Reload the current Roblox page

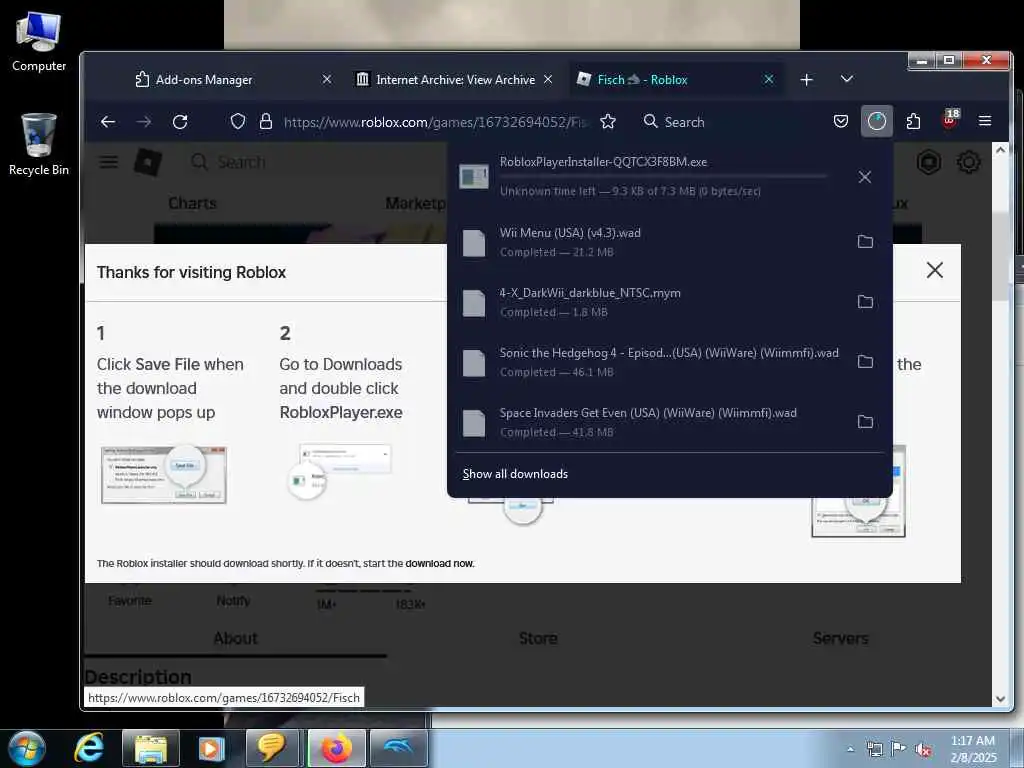[x=180, y=121]
